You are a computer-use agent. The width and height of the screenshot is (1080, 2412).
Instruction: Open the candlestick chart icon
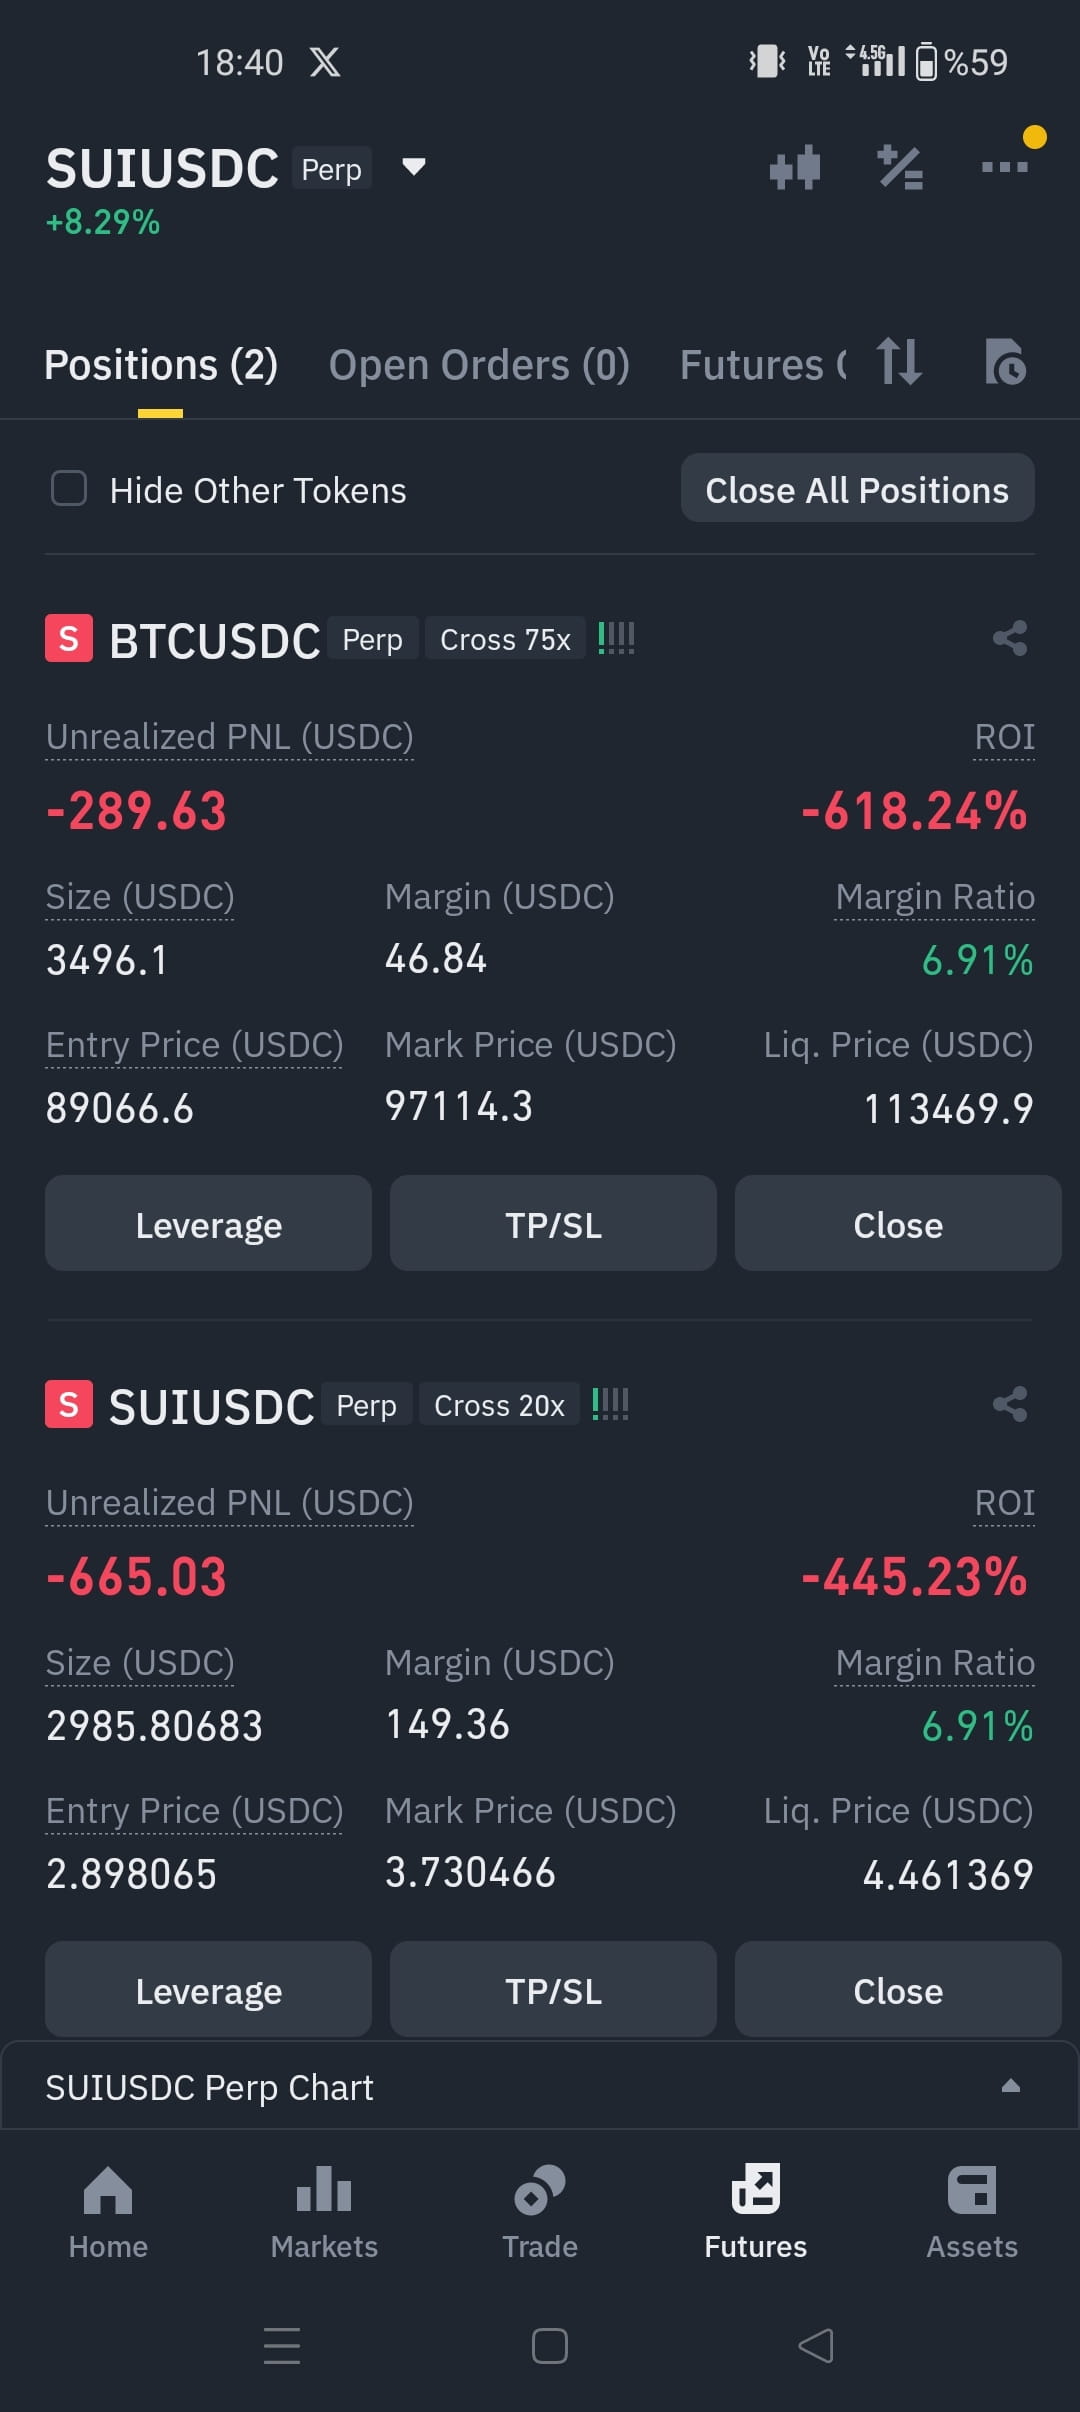[x=795, y=167]
